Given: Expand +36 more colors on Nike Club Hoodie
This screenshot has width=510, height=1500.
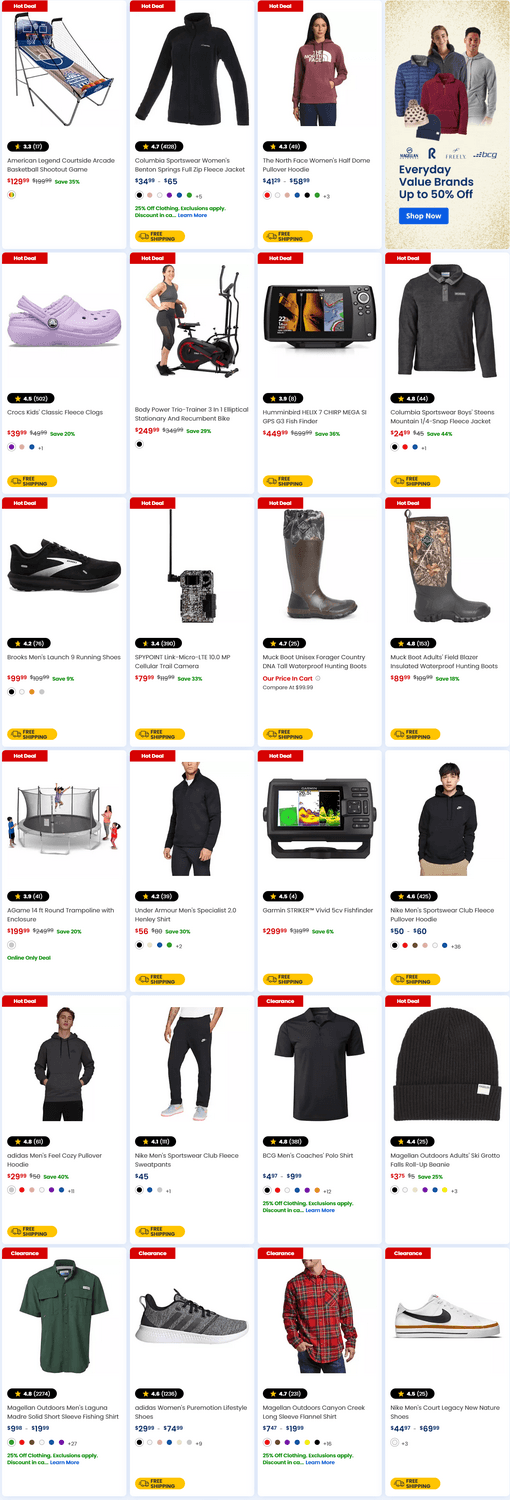Looking at the screenshot, I should point(455,946).
